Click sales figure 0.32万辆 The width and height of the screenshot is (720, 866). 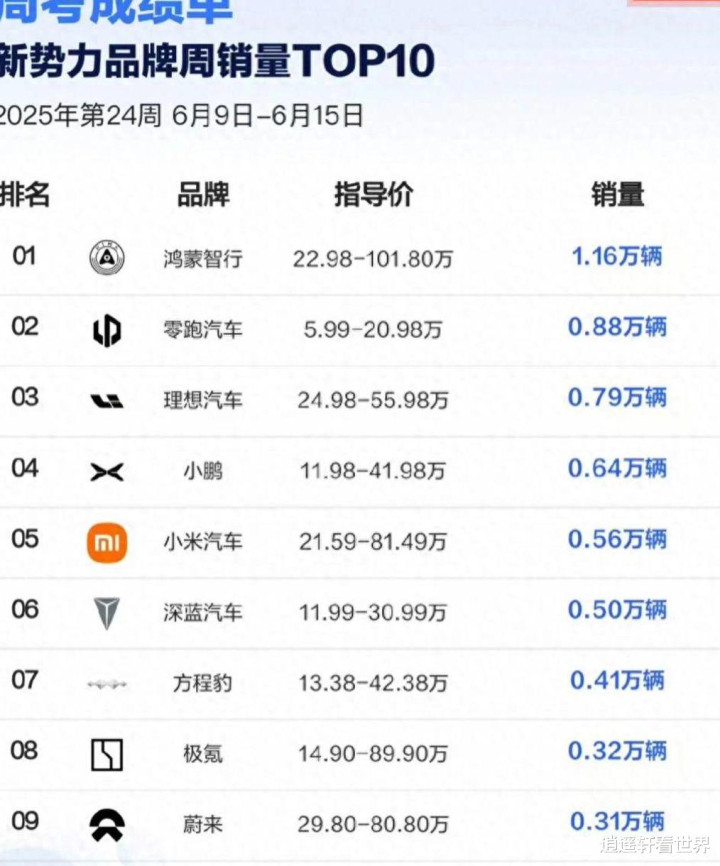(617, 751)
